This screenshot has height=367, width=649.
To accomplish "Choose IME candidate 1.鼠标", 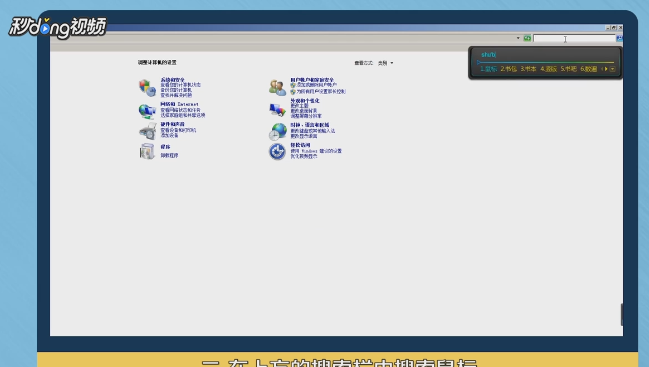I will (488, 69).
